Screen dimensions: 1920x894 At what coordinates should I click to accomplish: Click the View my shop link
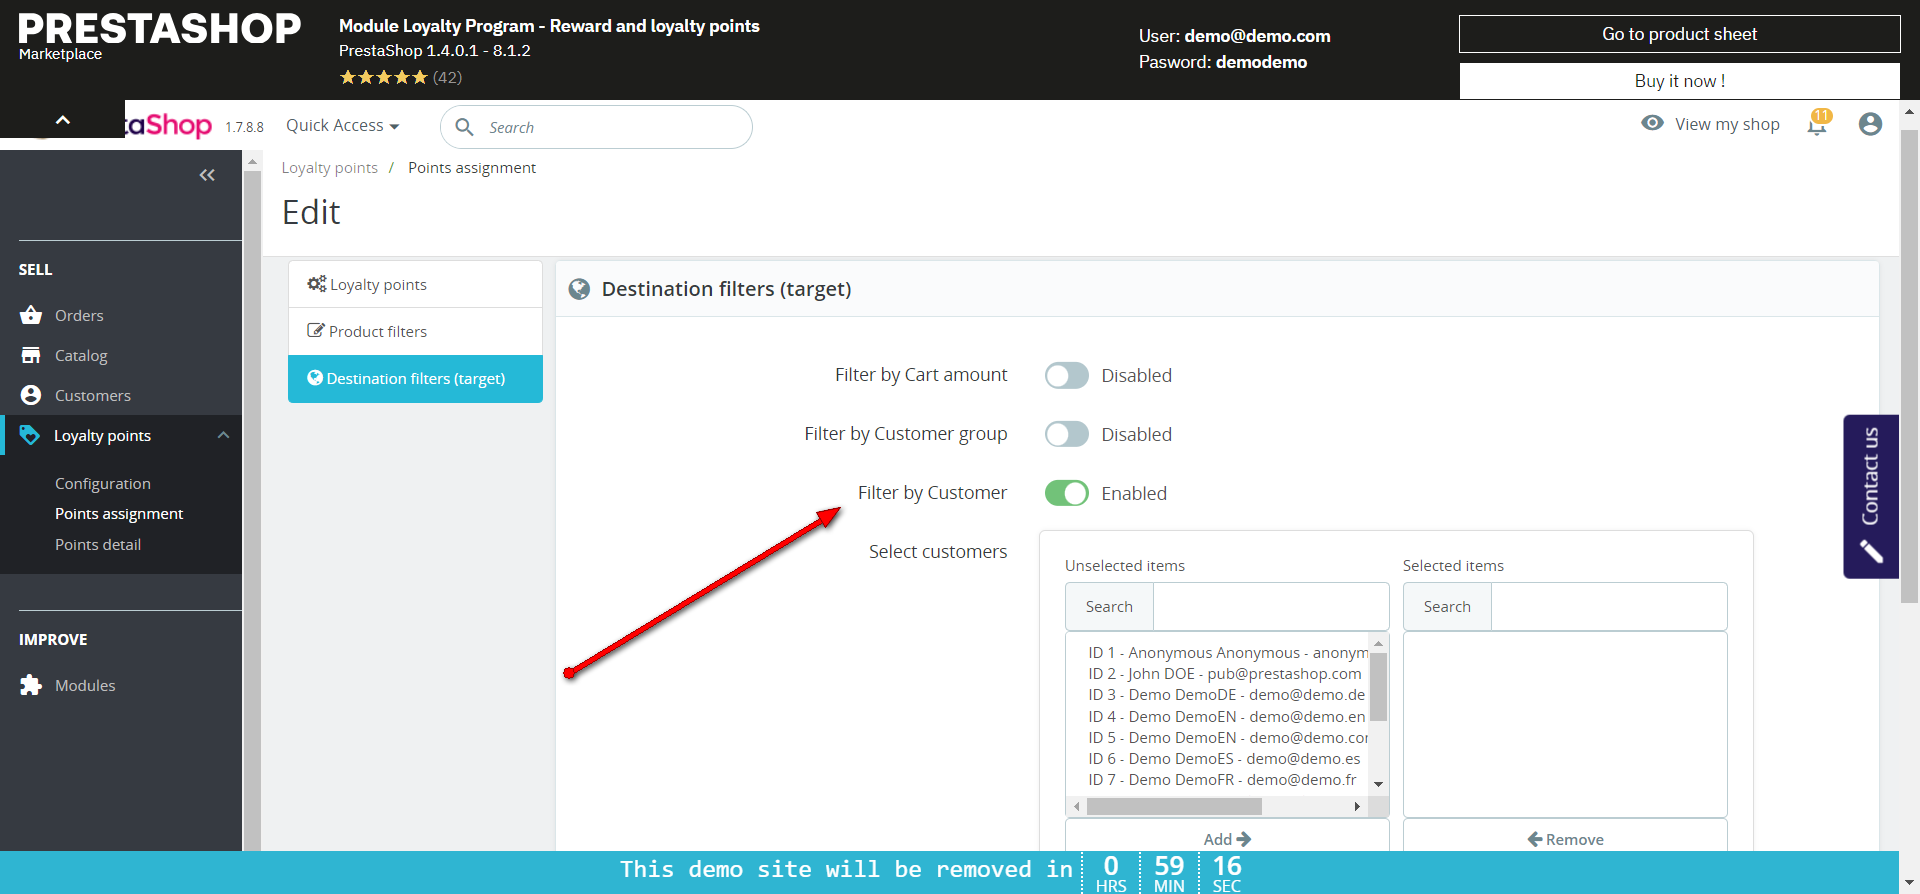coord(1727,124)
